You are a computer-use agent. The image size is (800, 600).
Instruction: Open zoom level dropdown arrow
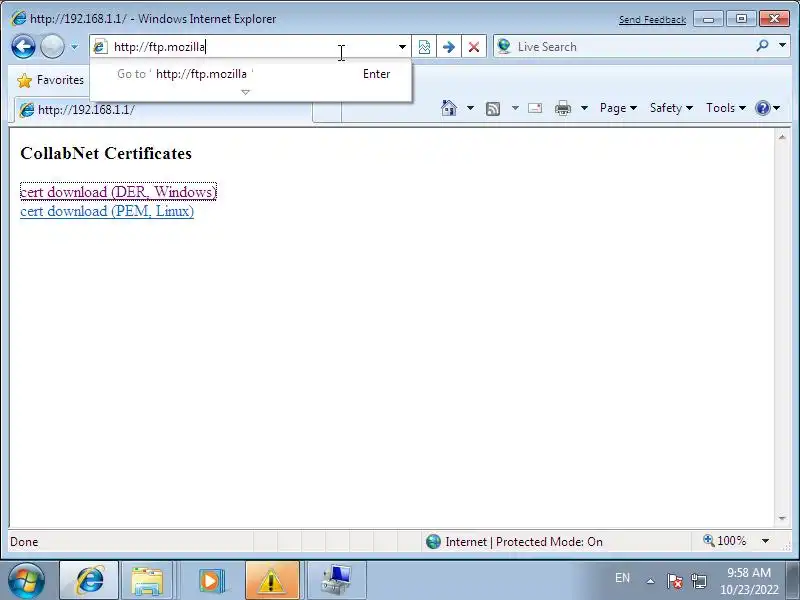(x=765, y=541)
